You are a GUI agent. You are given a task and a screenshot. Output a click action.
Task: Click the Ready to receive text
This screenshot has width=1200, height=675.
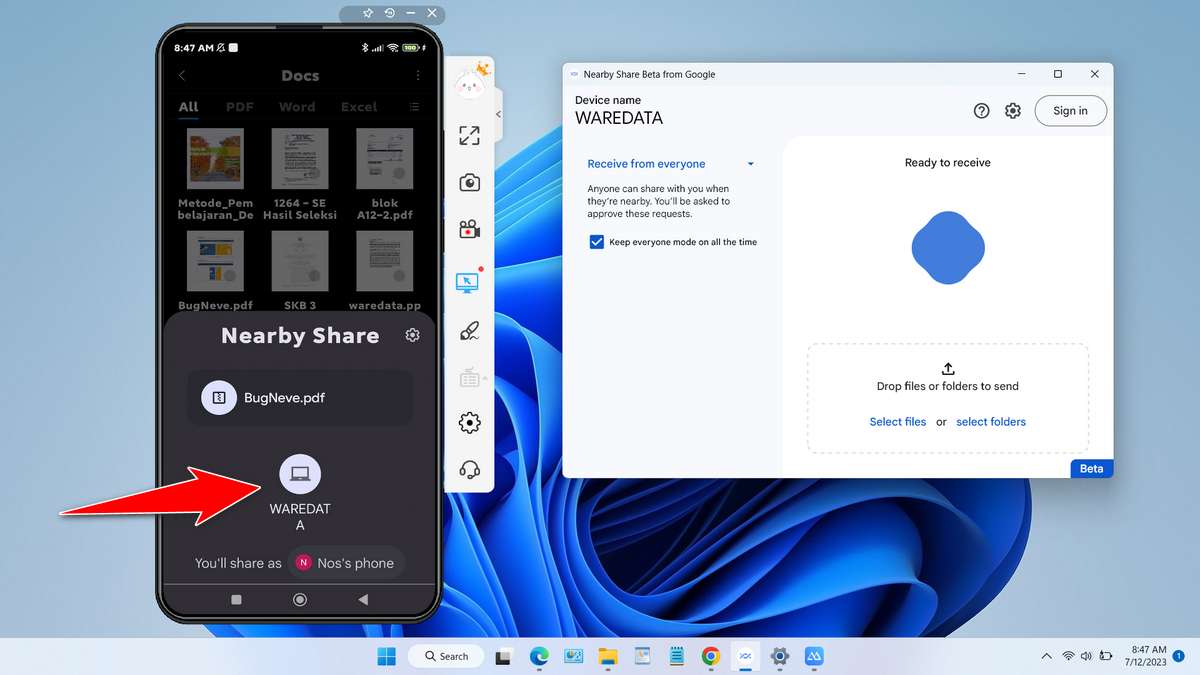coord(948,163)
